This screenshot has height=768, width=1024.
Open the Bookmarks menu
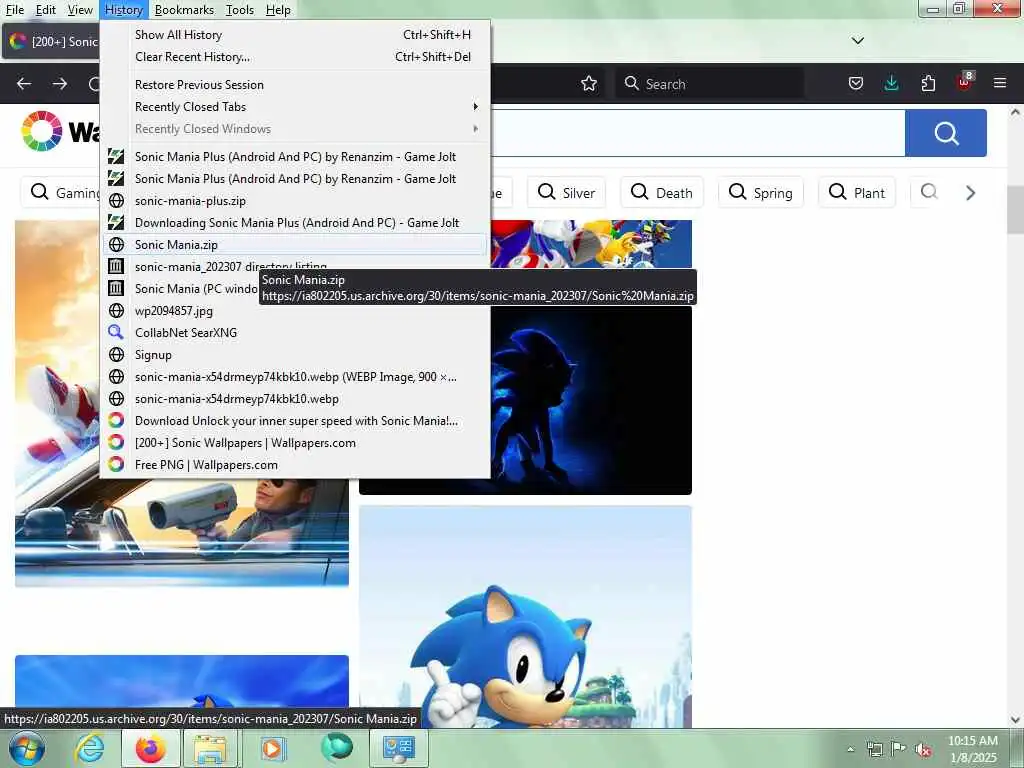pos(184,10)
